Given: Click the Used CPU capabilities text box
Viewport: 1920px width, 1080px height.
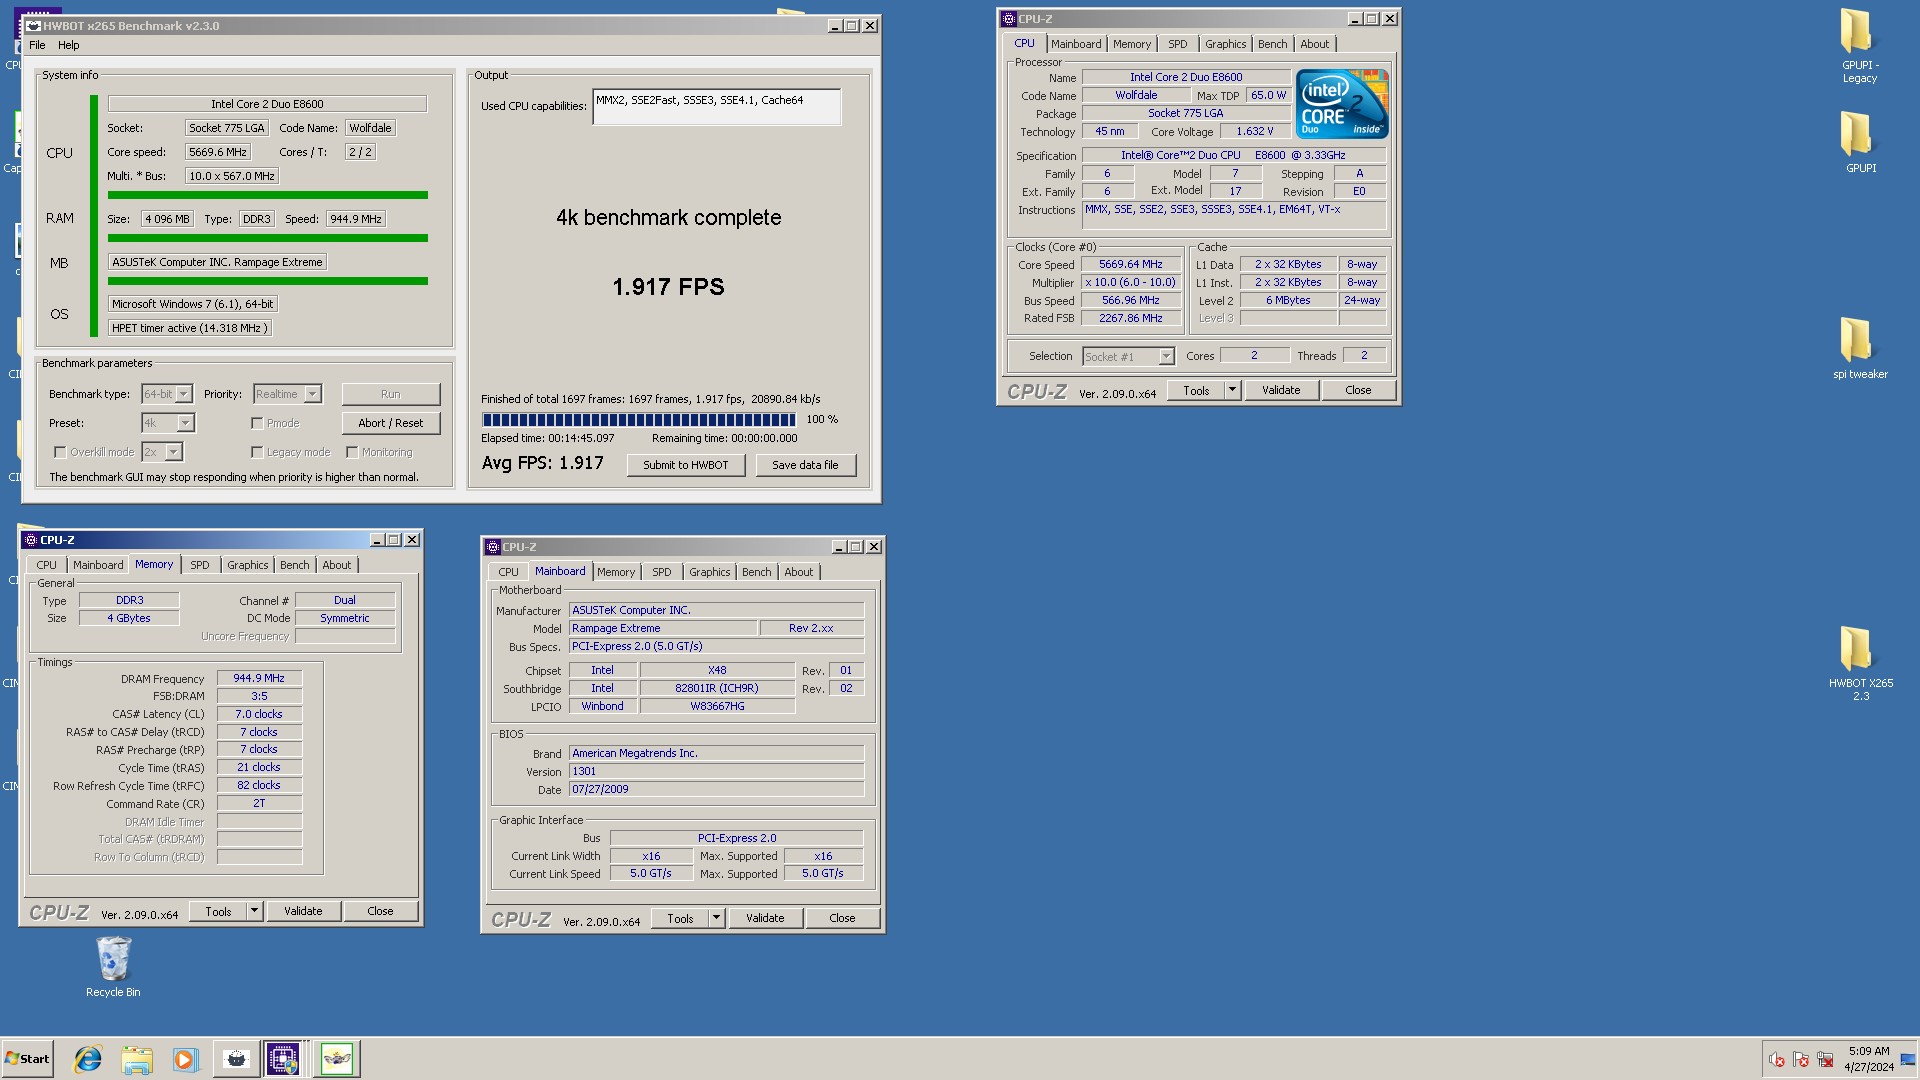Looking at the screenshot, I should (x=717, y=107).
